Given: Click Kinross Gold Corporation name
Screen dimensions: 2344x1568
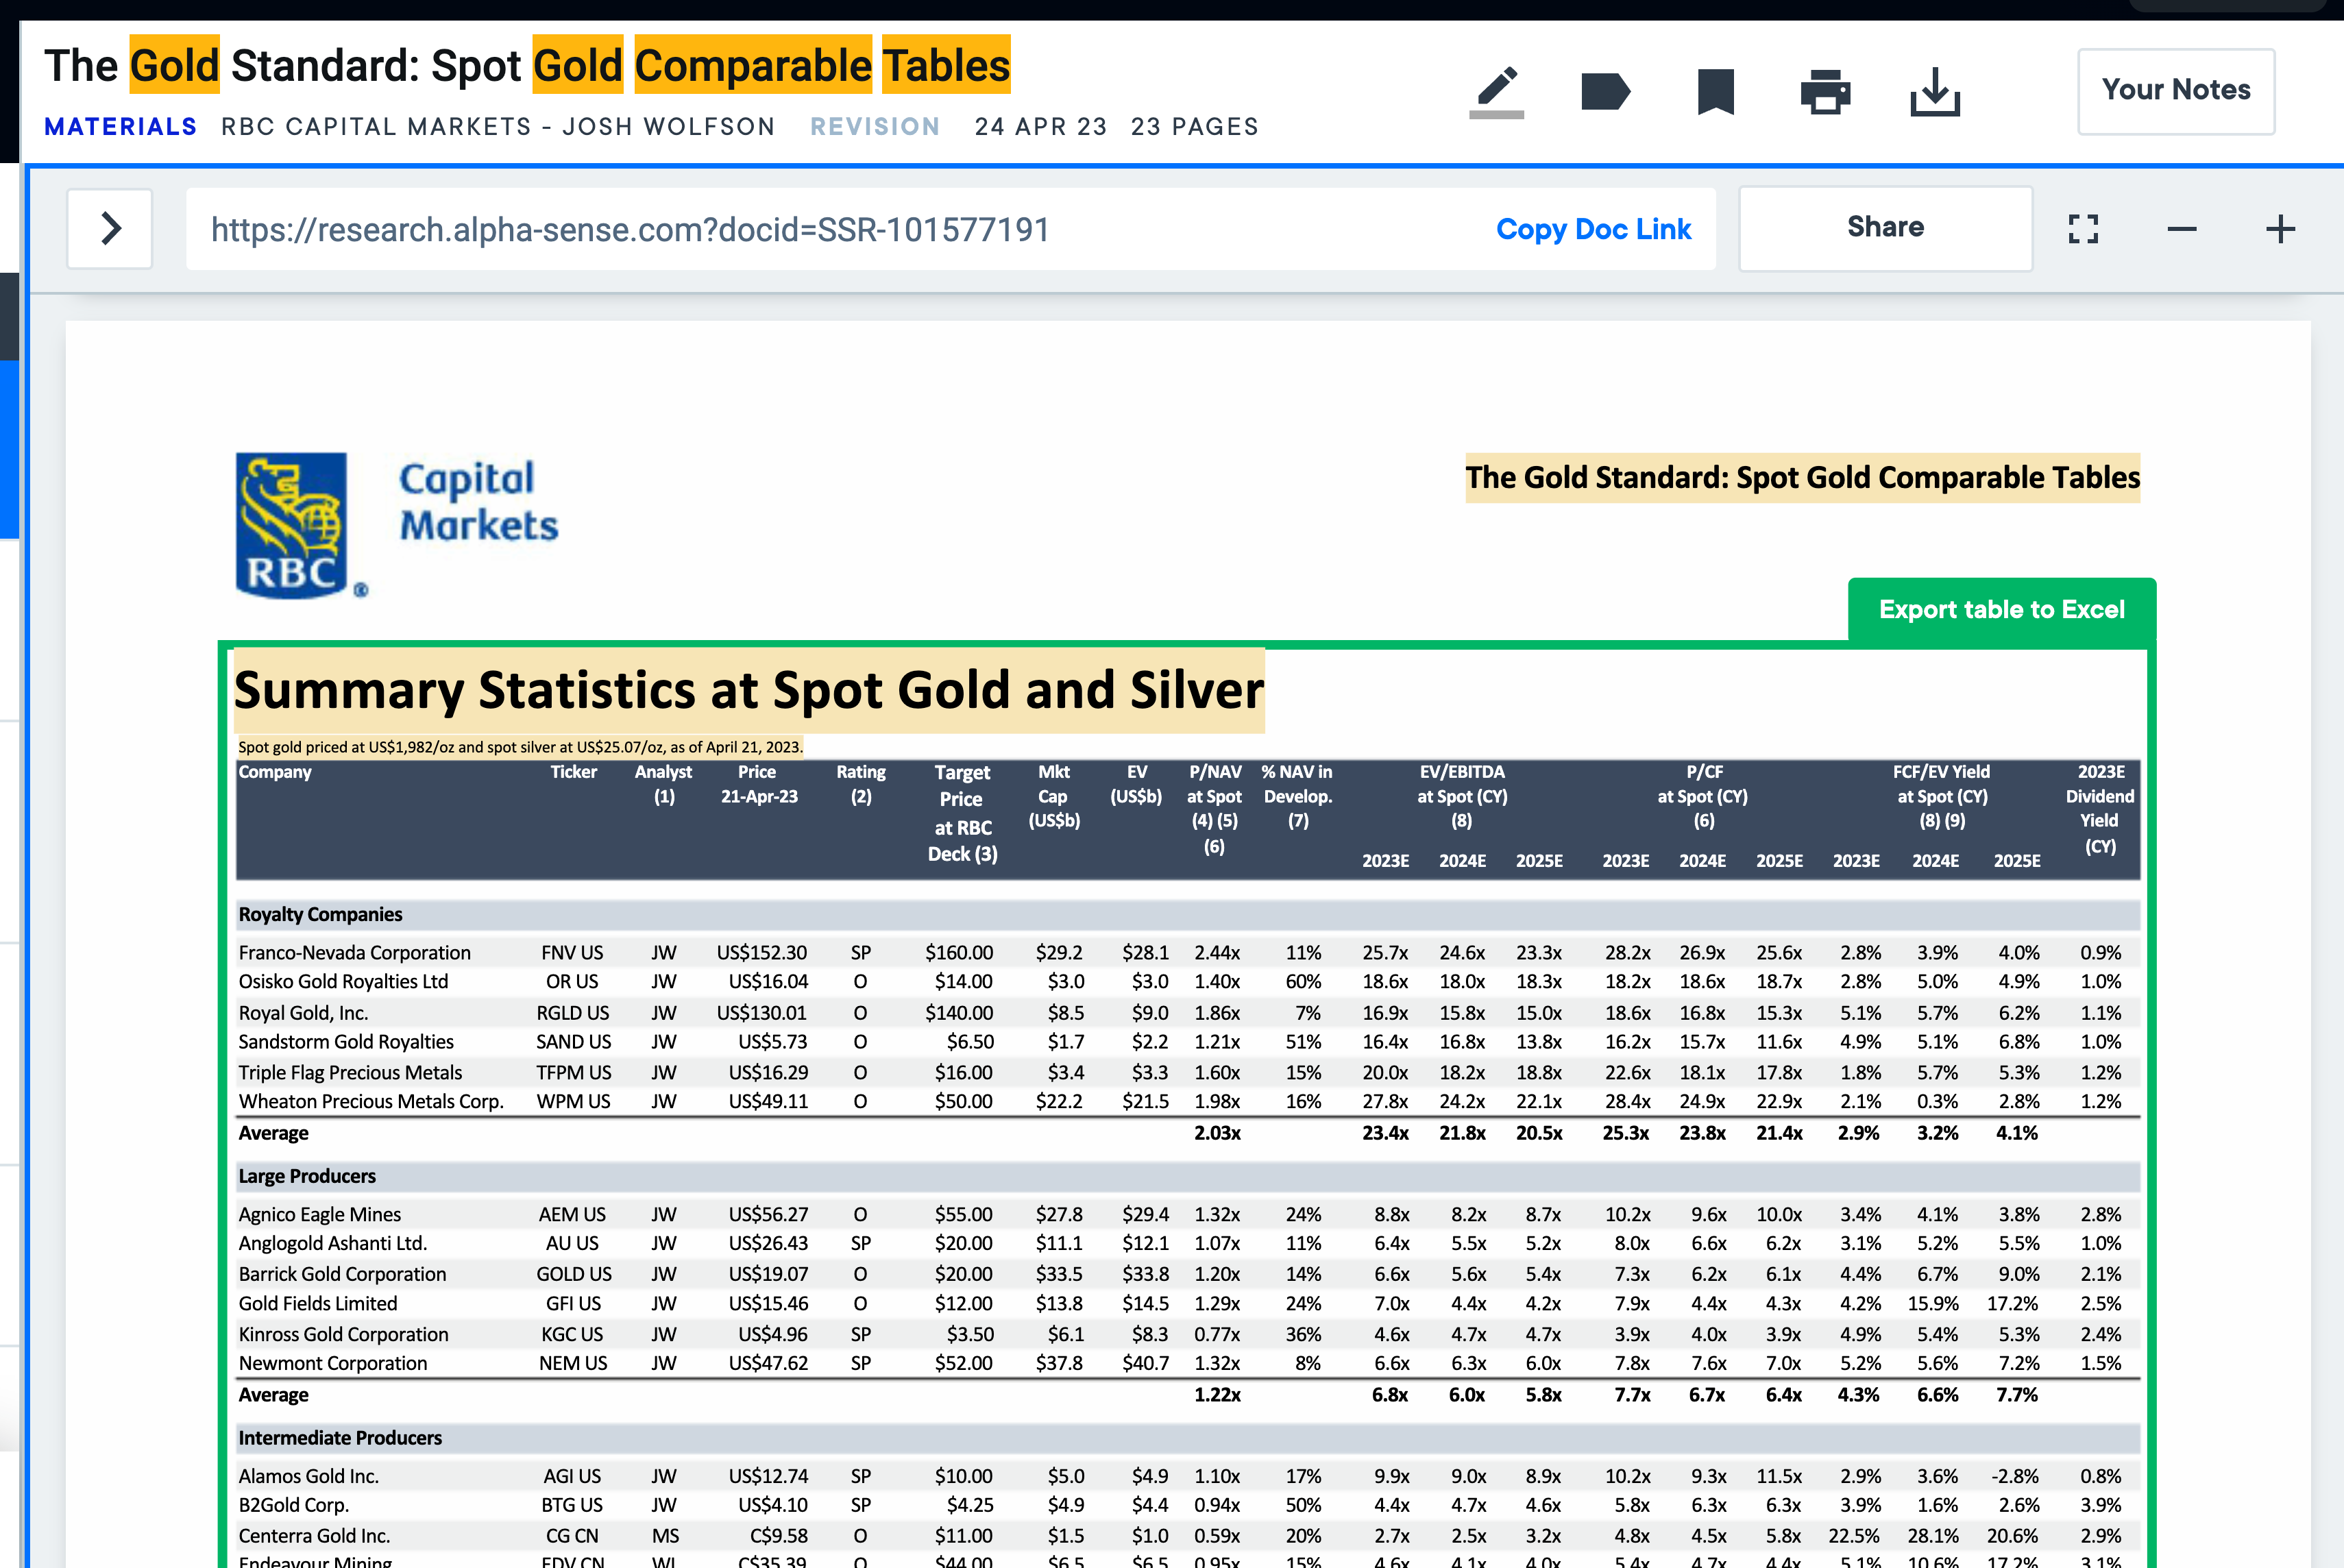Looking at the screenshot, I should (x=343, y=1334).
